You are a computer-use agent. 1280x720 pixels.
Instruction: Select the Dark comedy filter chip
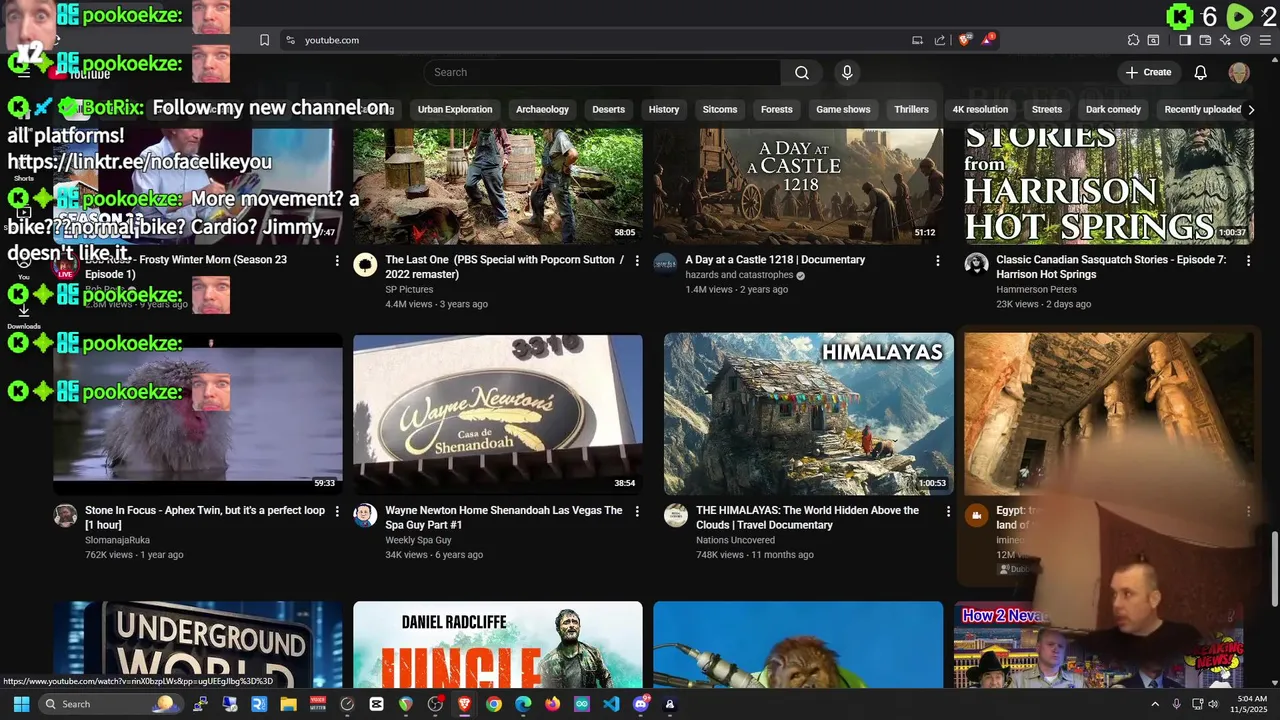pos(1113,109)
